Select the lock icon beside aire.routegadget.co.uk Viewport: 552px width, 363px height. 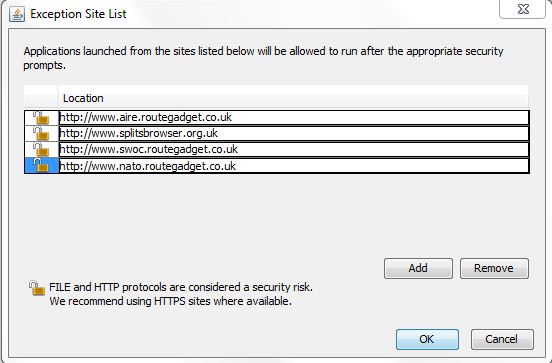click(41, 117)
